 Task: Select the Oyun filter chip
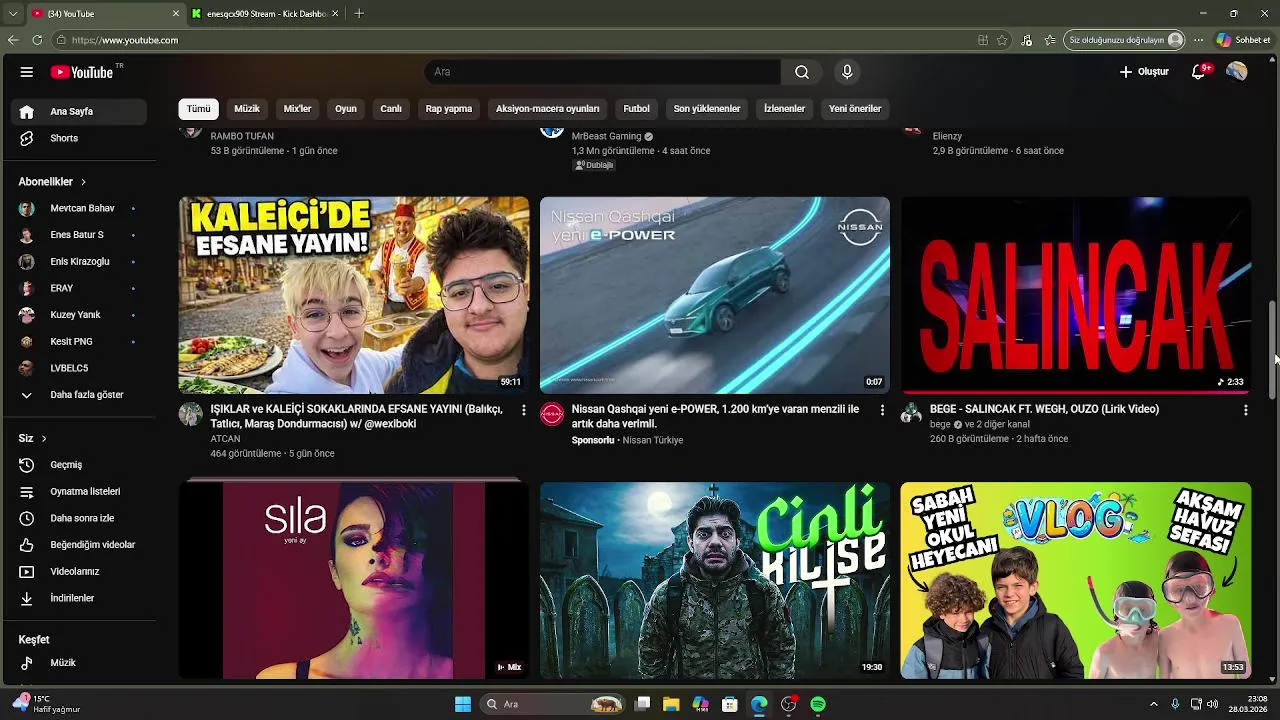pos(346,109)
